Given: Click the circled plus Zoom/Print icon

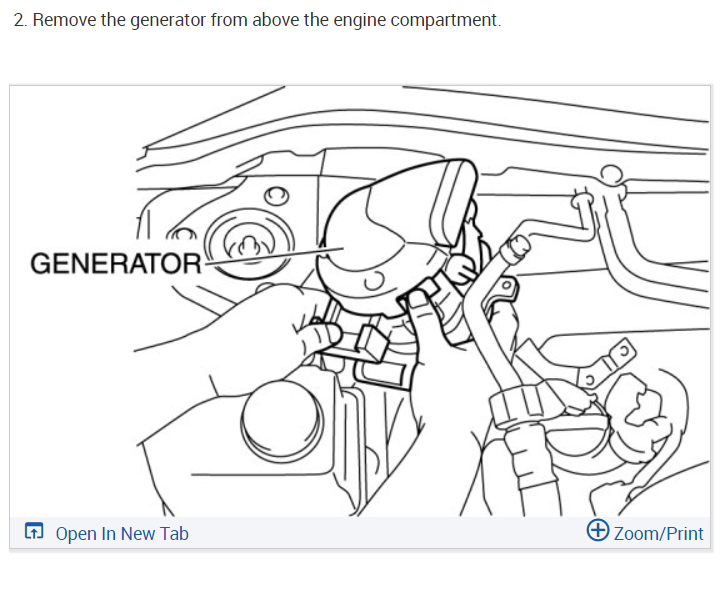Looking at the screenshot, I should (x=598, y=530).
